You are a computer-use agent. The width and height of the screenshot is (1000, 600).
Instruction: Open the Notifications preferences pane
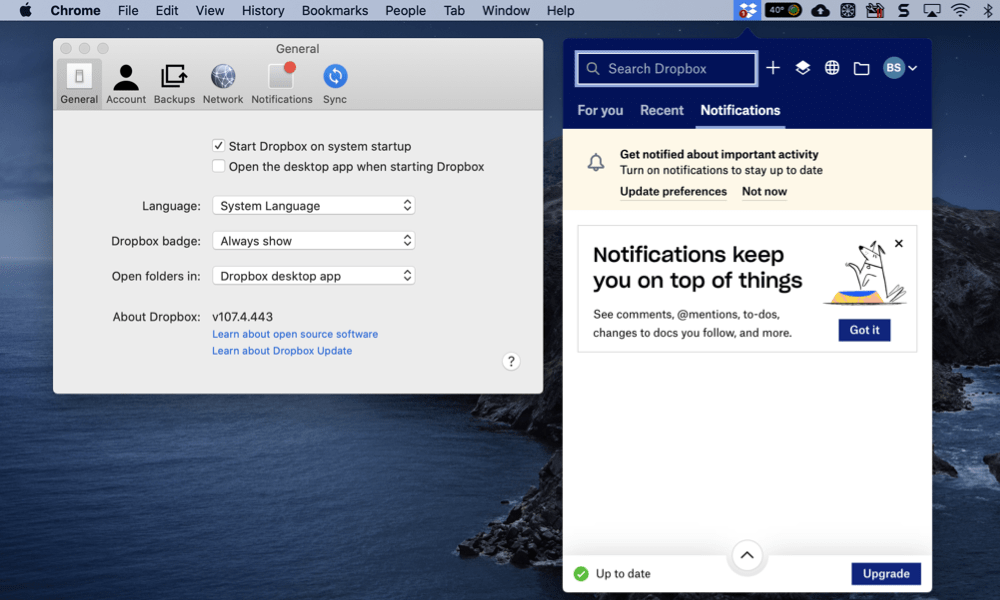coord(281,84)
